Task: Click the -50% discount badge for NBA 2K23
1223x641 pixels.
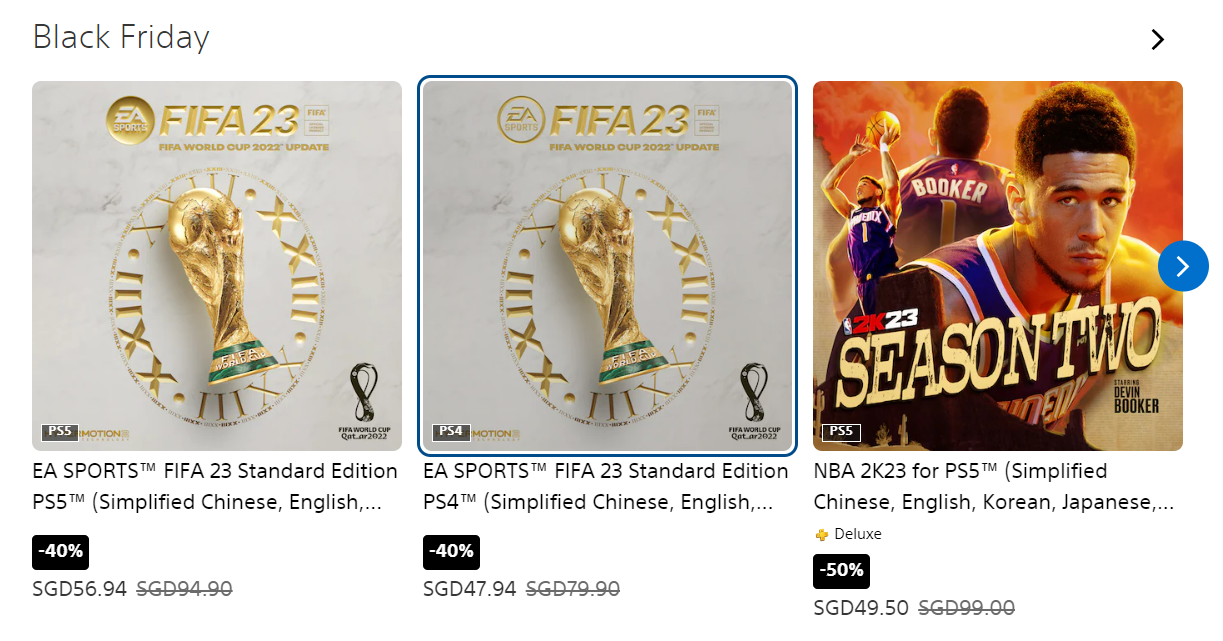Action: (x=841, y=571)
